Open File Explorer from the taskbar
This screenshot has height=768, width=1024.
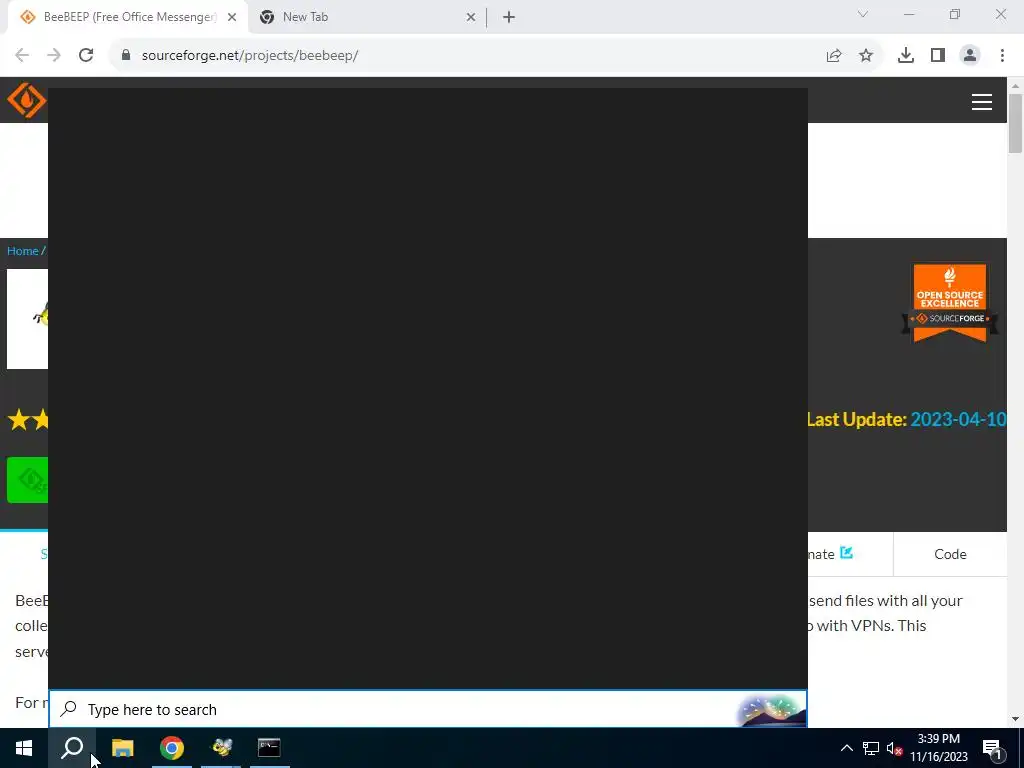pos(122,748)
